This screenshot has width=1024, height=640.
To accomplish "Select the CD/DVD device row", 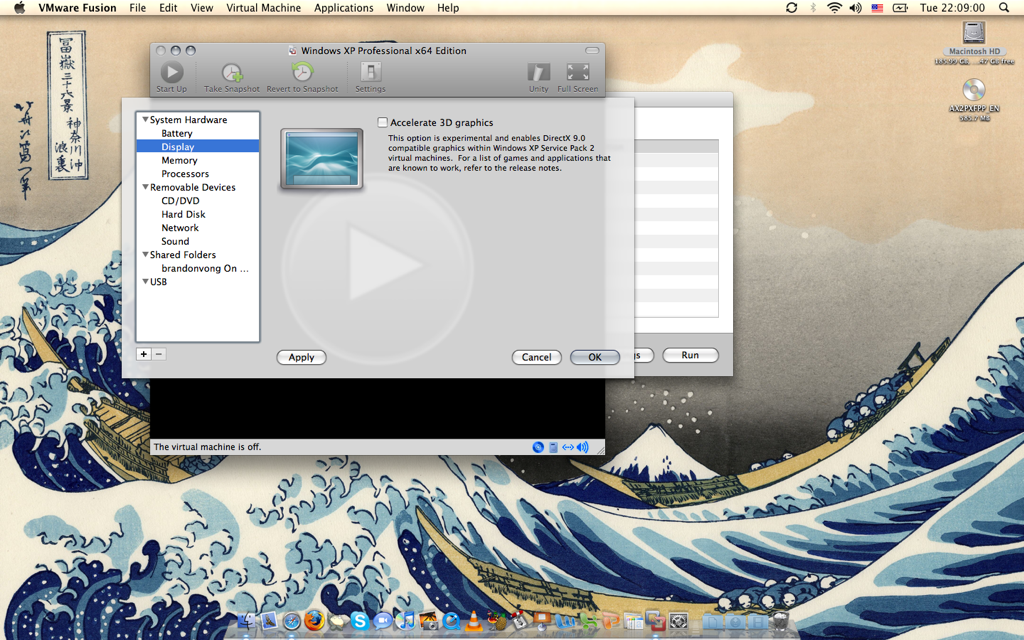I will 198,200.
